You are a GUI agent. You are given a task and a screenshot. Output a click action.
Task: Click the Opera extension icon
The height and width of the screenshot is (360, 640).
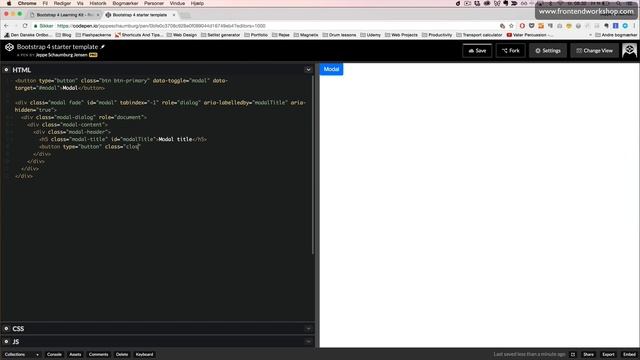click(522, 26)
